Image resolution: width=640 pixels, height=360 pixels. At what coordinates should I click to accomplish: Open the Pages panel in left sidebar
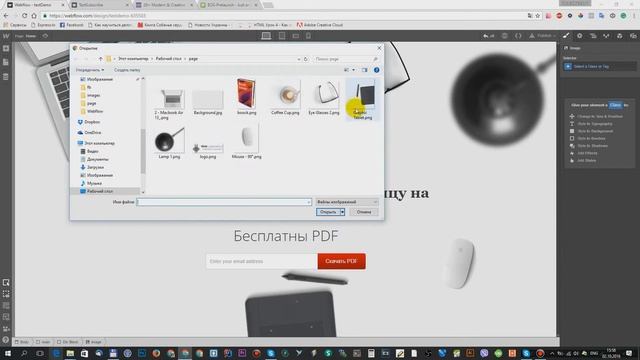tap(6, 62)
